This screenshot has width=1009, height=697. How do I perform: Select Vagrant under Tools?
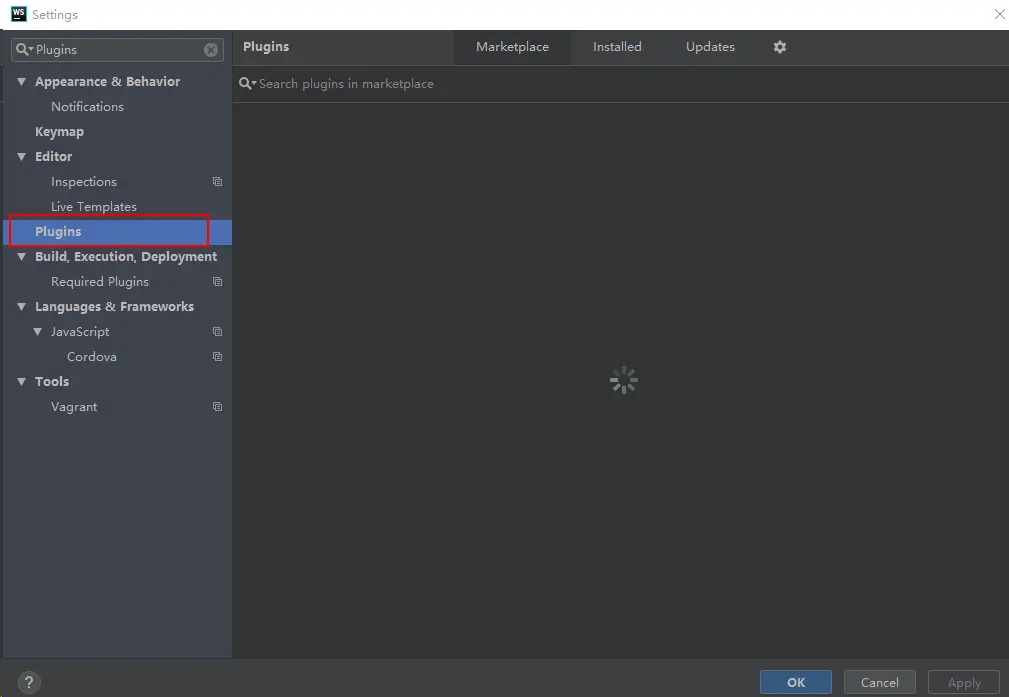74,407
